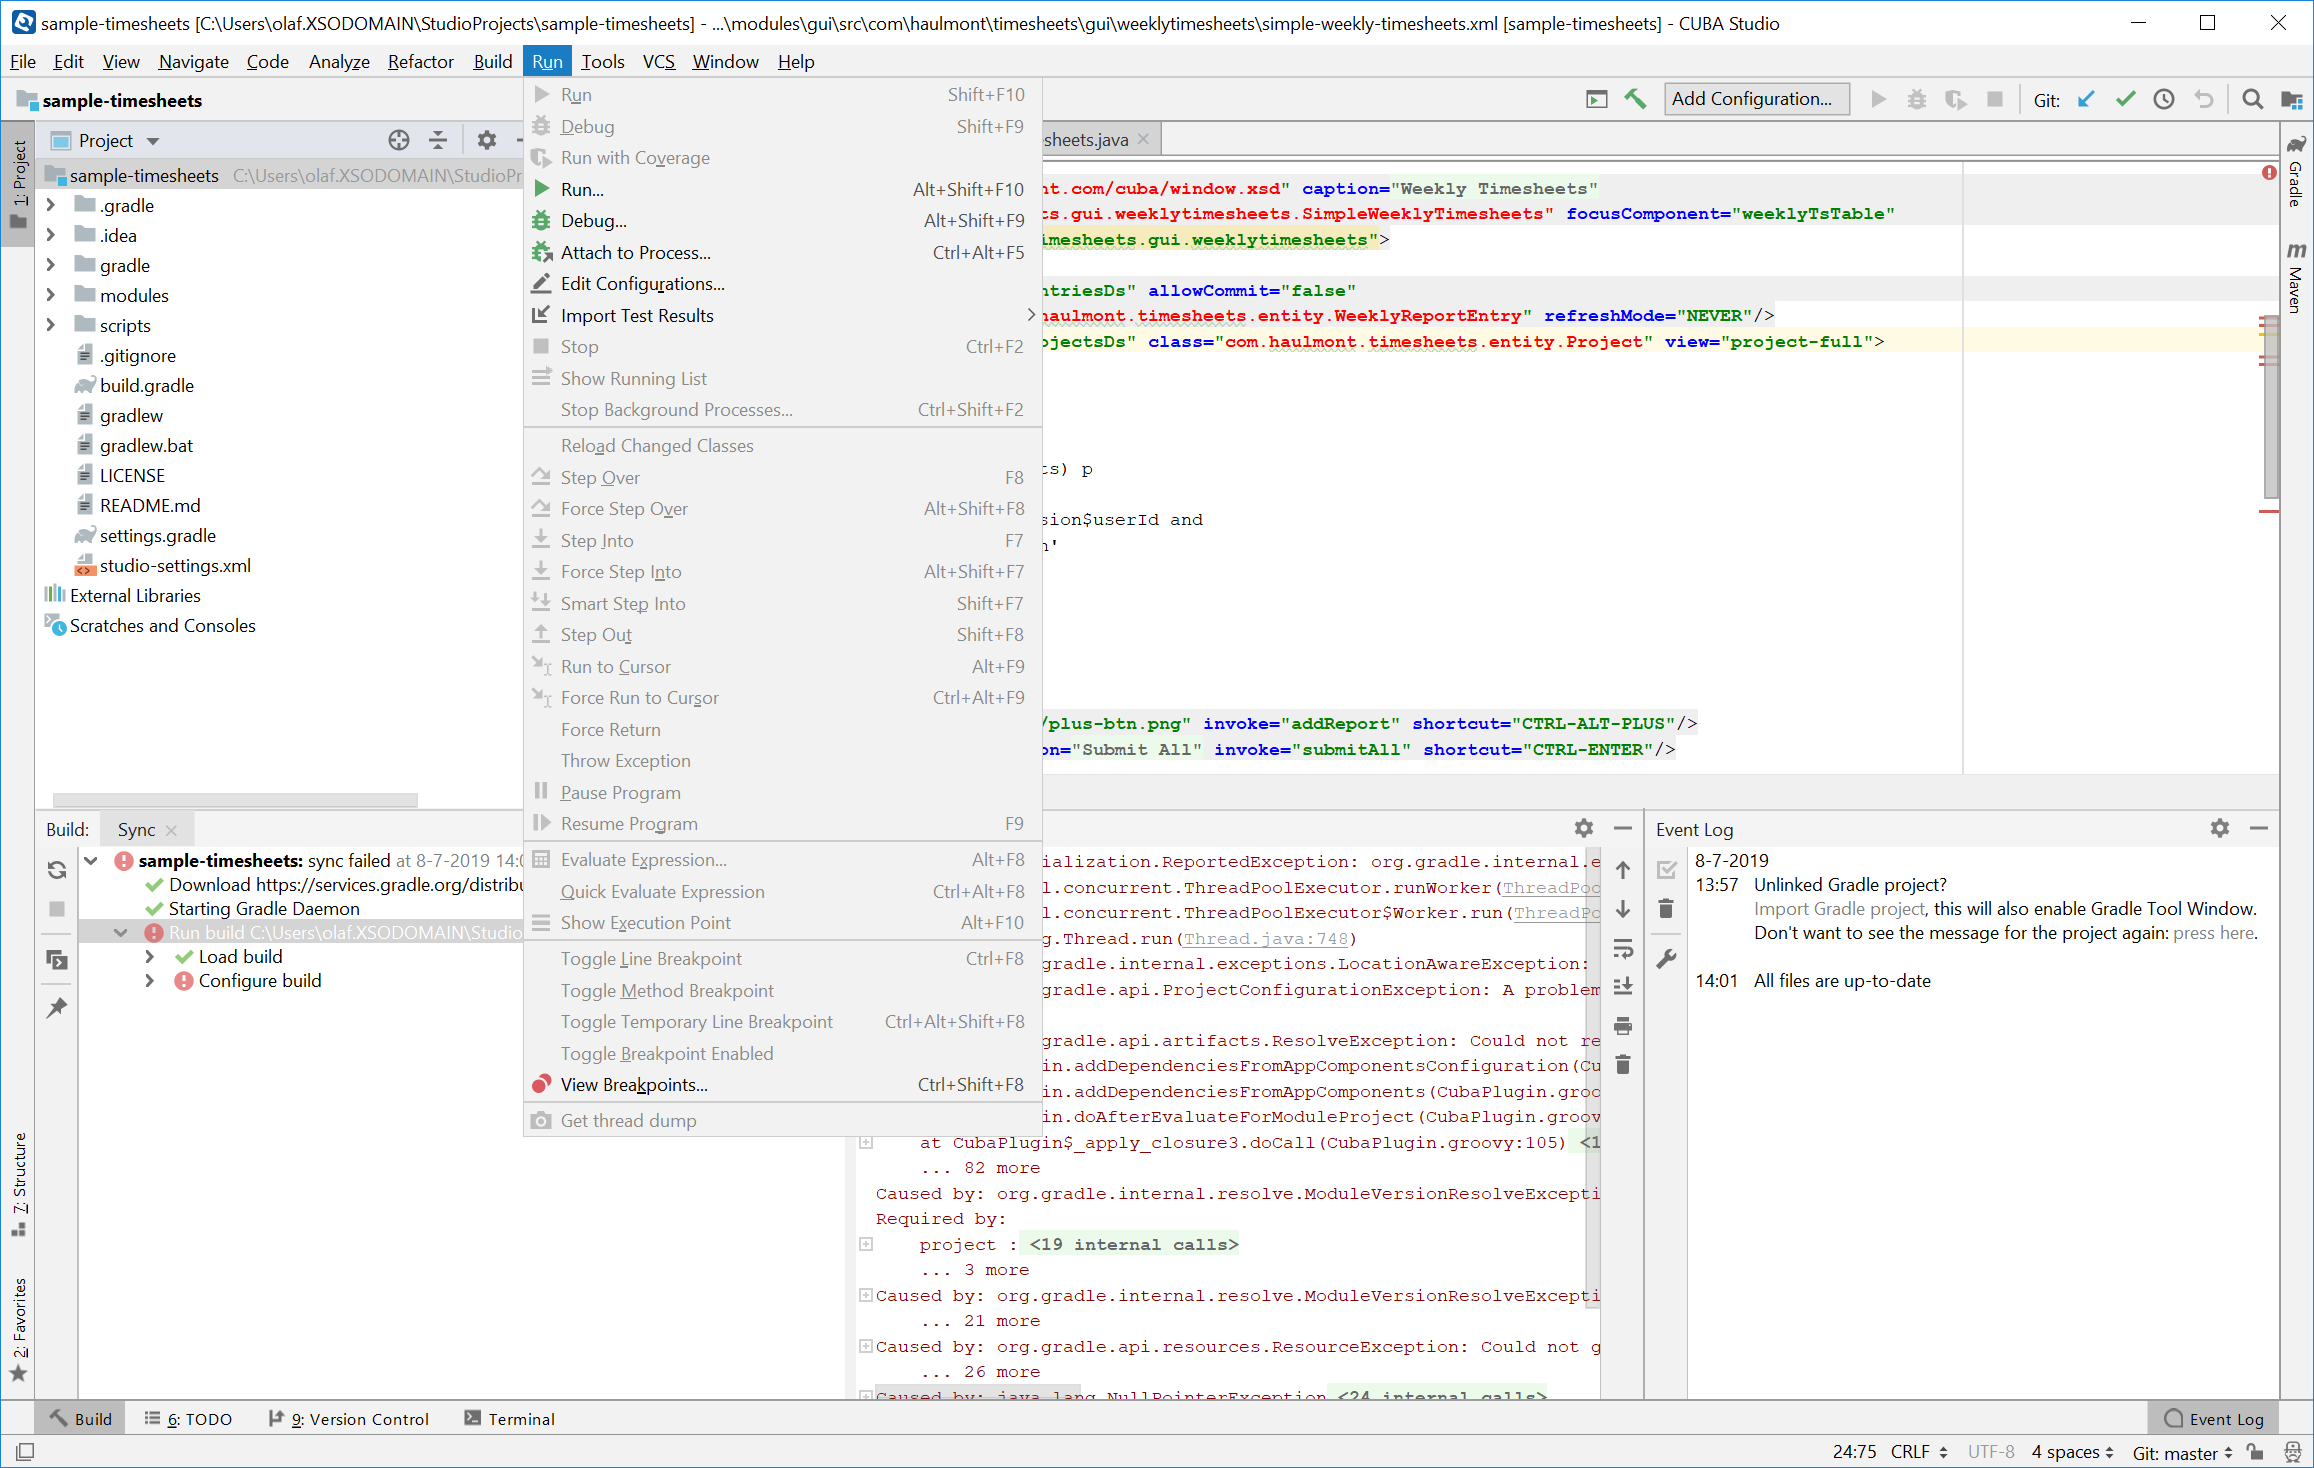Click CRLF line separator status item

[1918, 1452]
